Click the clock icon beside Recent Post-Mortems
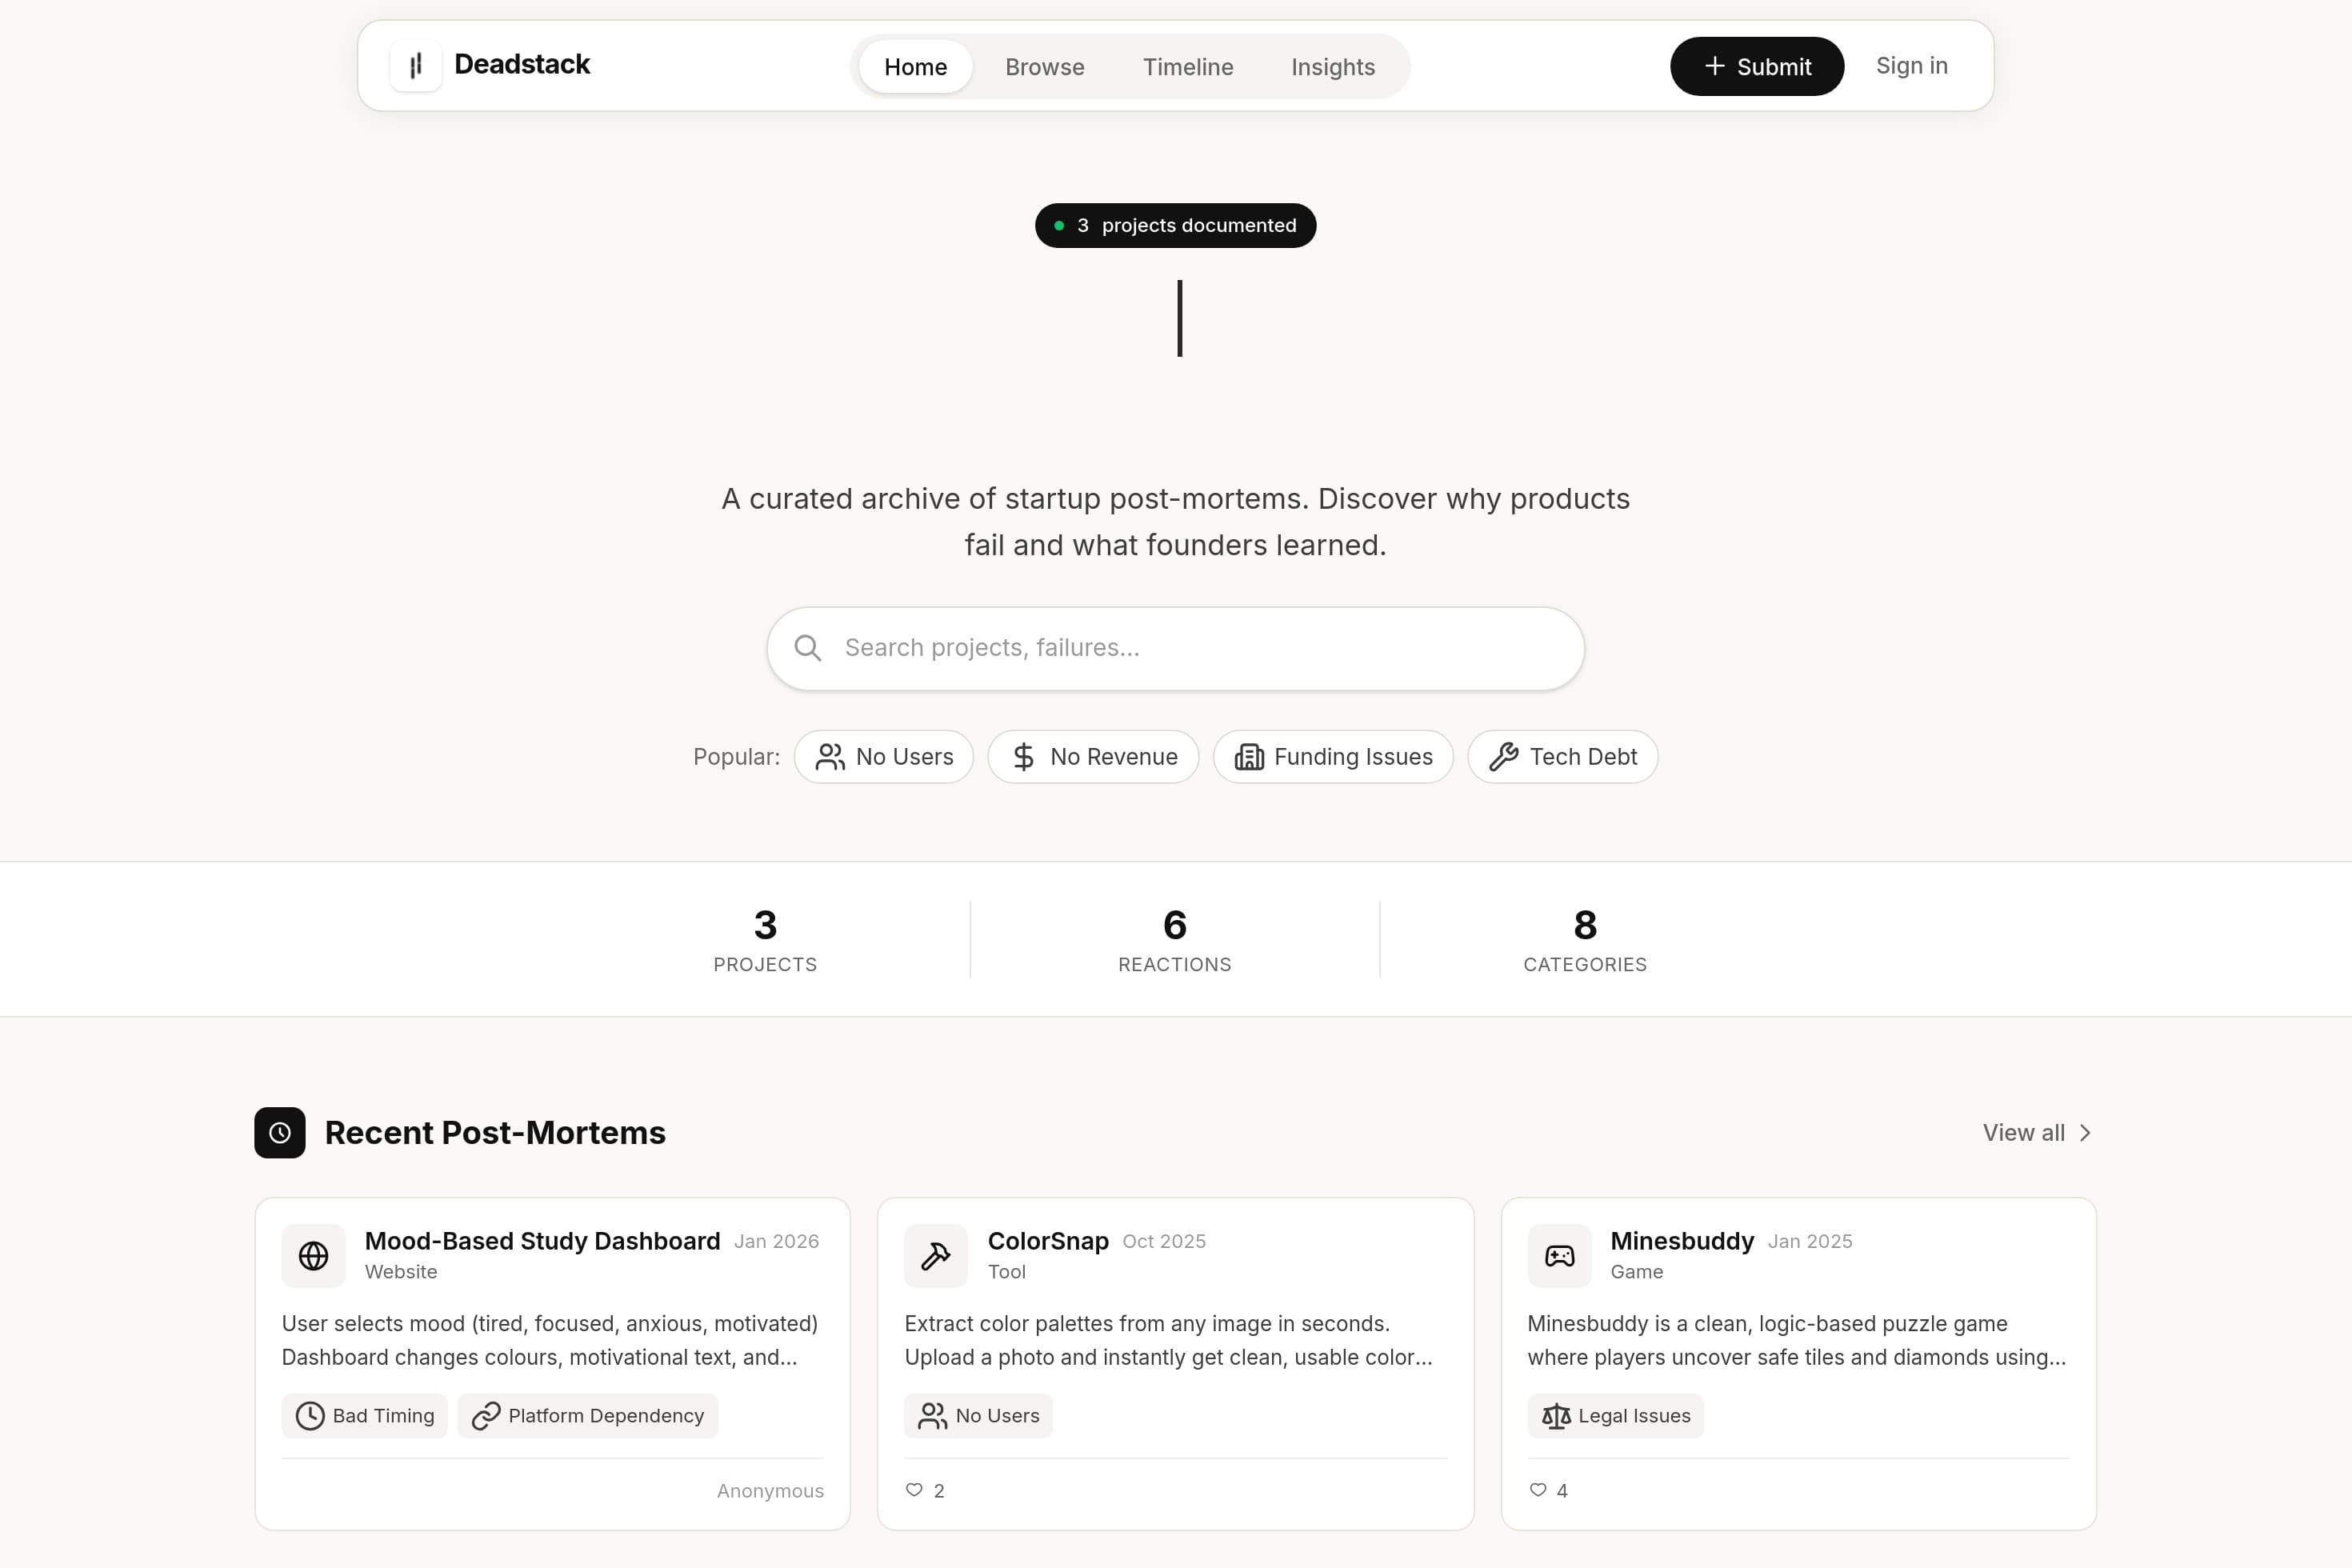 [x=280, y=1132]
